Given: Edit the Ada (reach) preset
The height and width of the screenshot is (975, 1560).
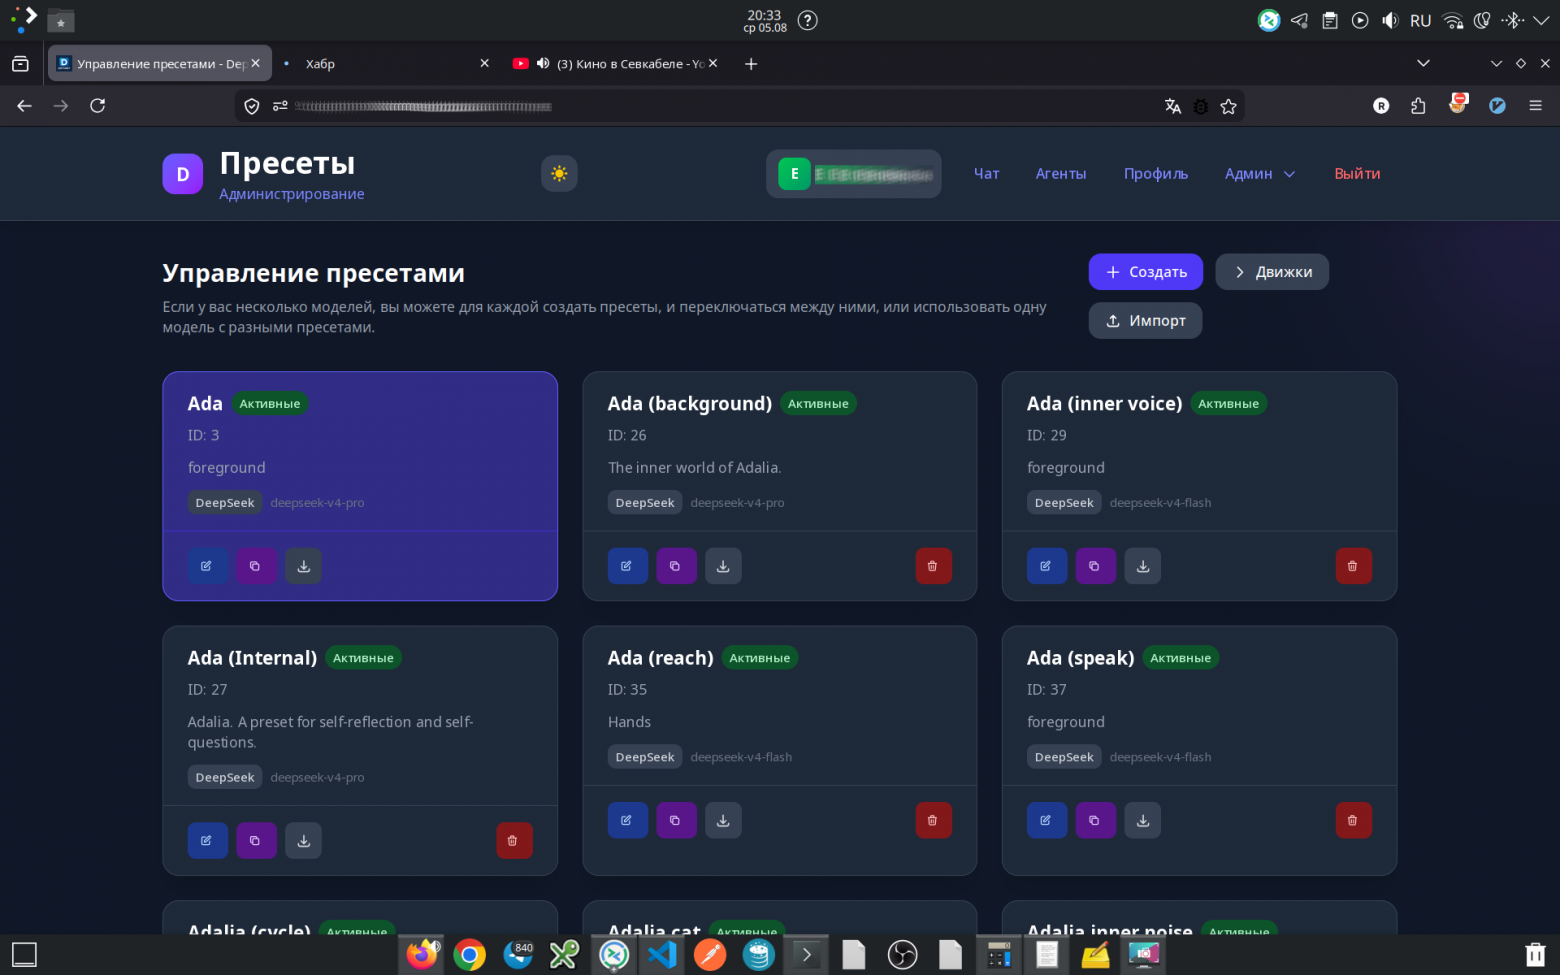Looking at the screenshot, I should coord(627,820).
